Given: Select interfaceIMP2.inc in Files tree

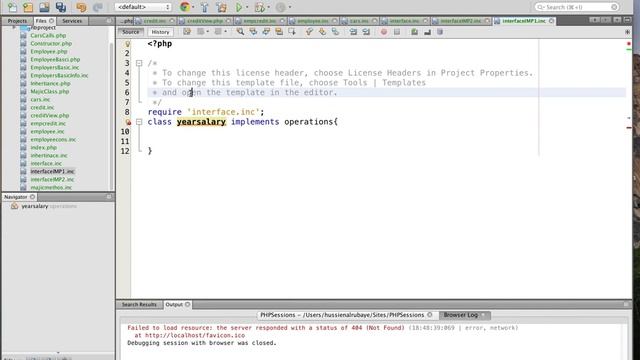Looking at the screenshot, I should coord(52,179).
